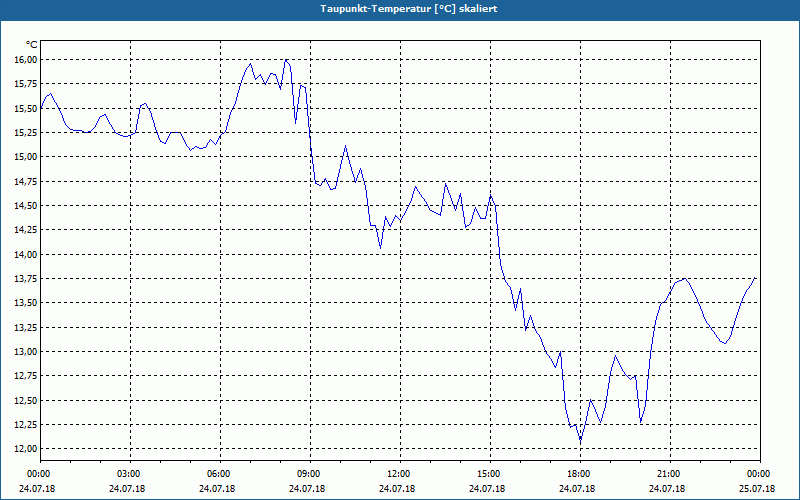Image resolution: width=800 pixels, height=500 pixels.
Task: Select the 09:00 time label
Action: click(x=310, y=474)
